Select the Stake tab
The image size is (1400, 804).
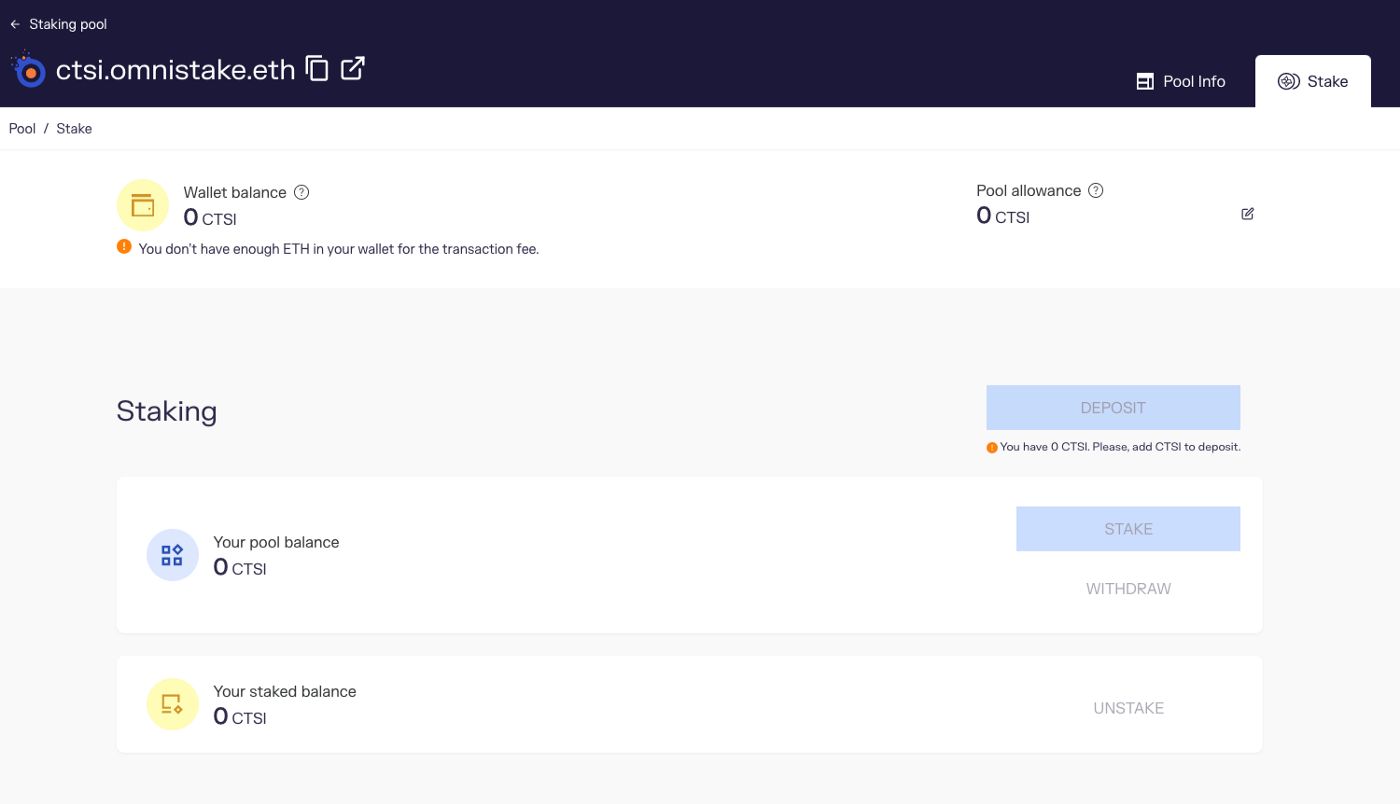(x=1313, y=81)
